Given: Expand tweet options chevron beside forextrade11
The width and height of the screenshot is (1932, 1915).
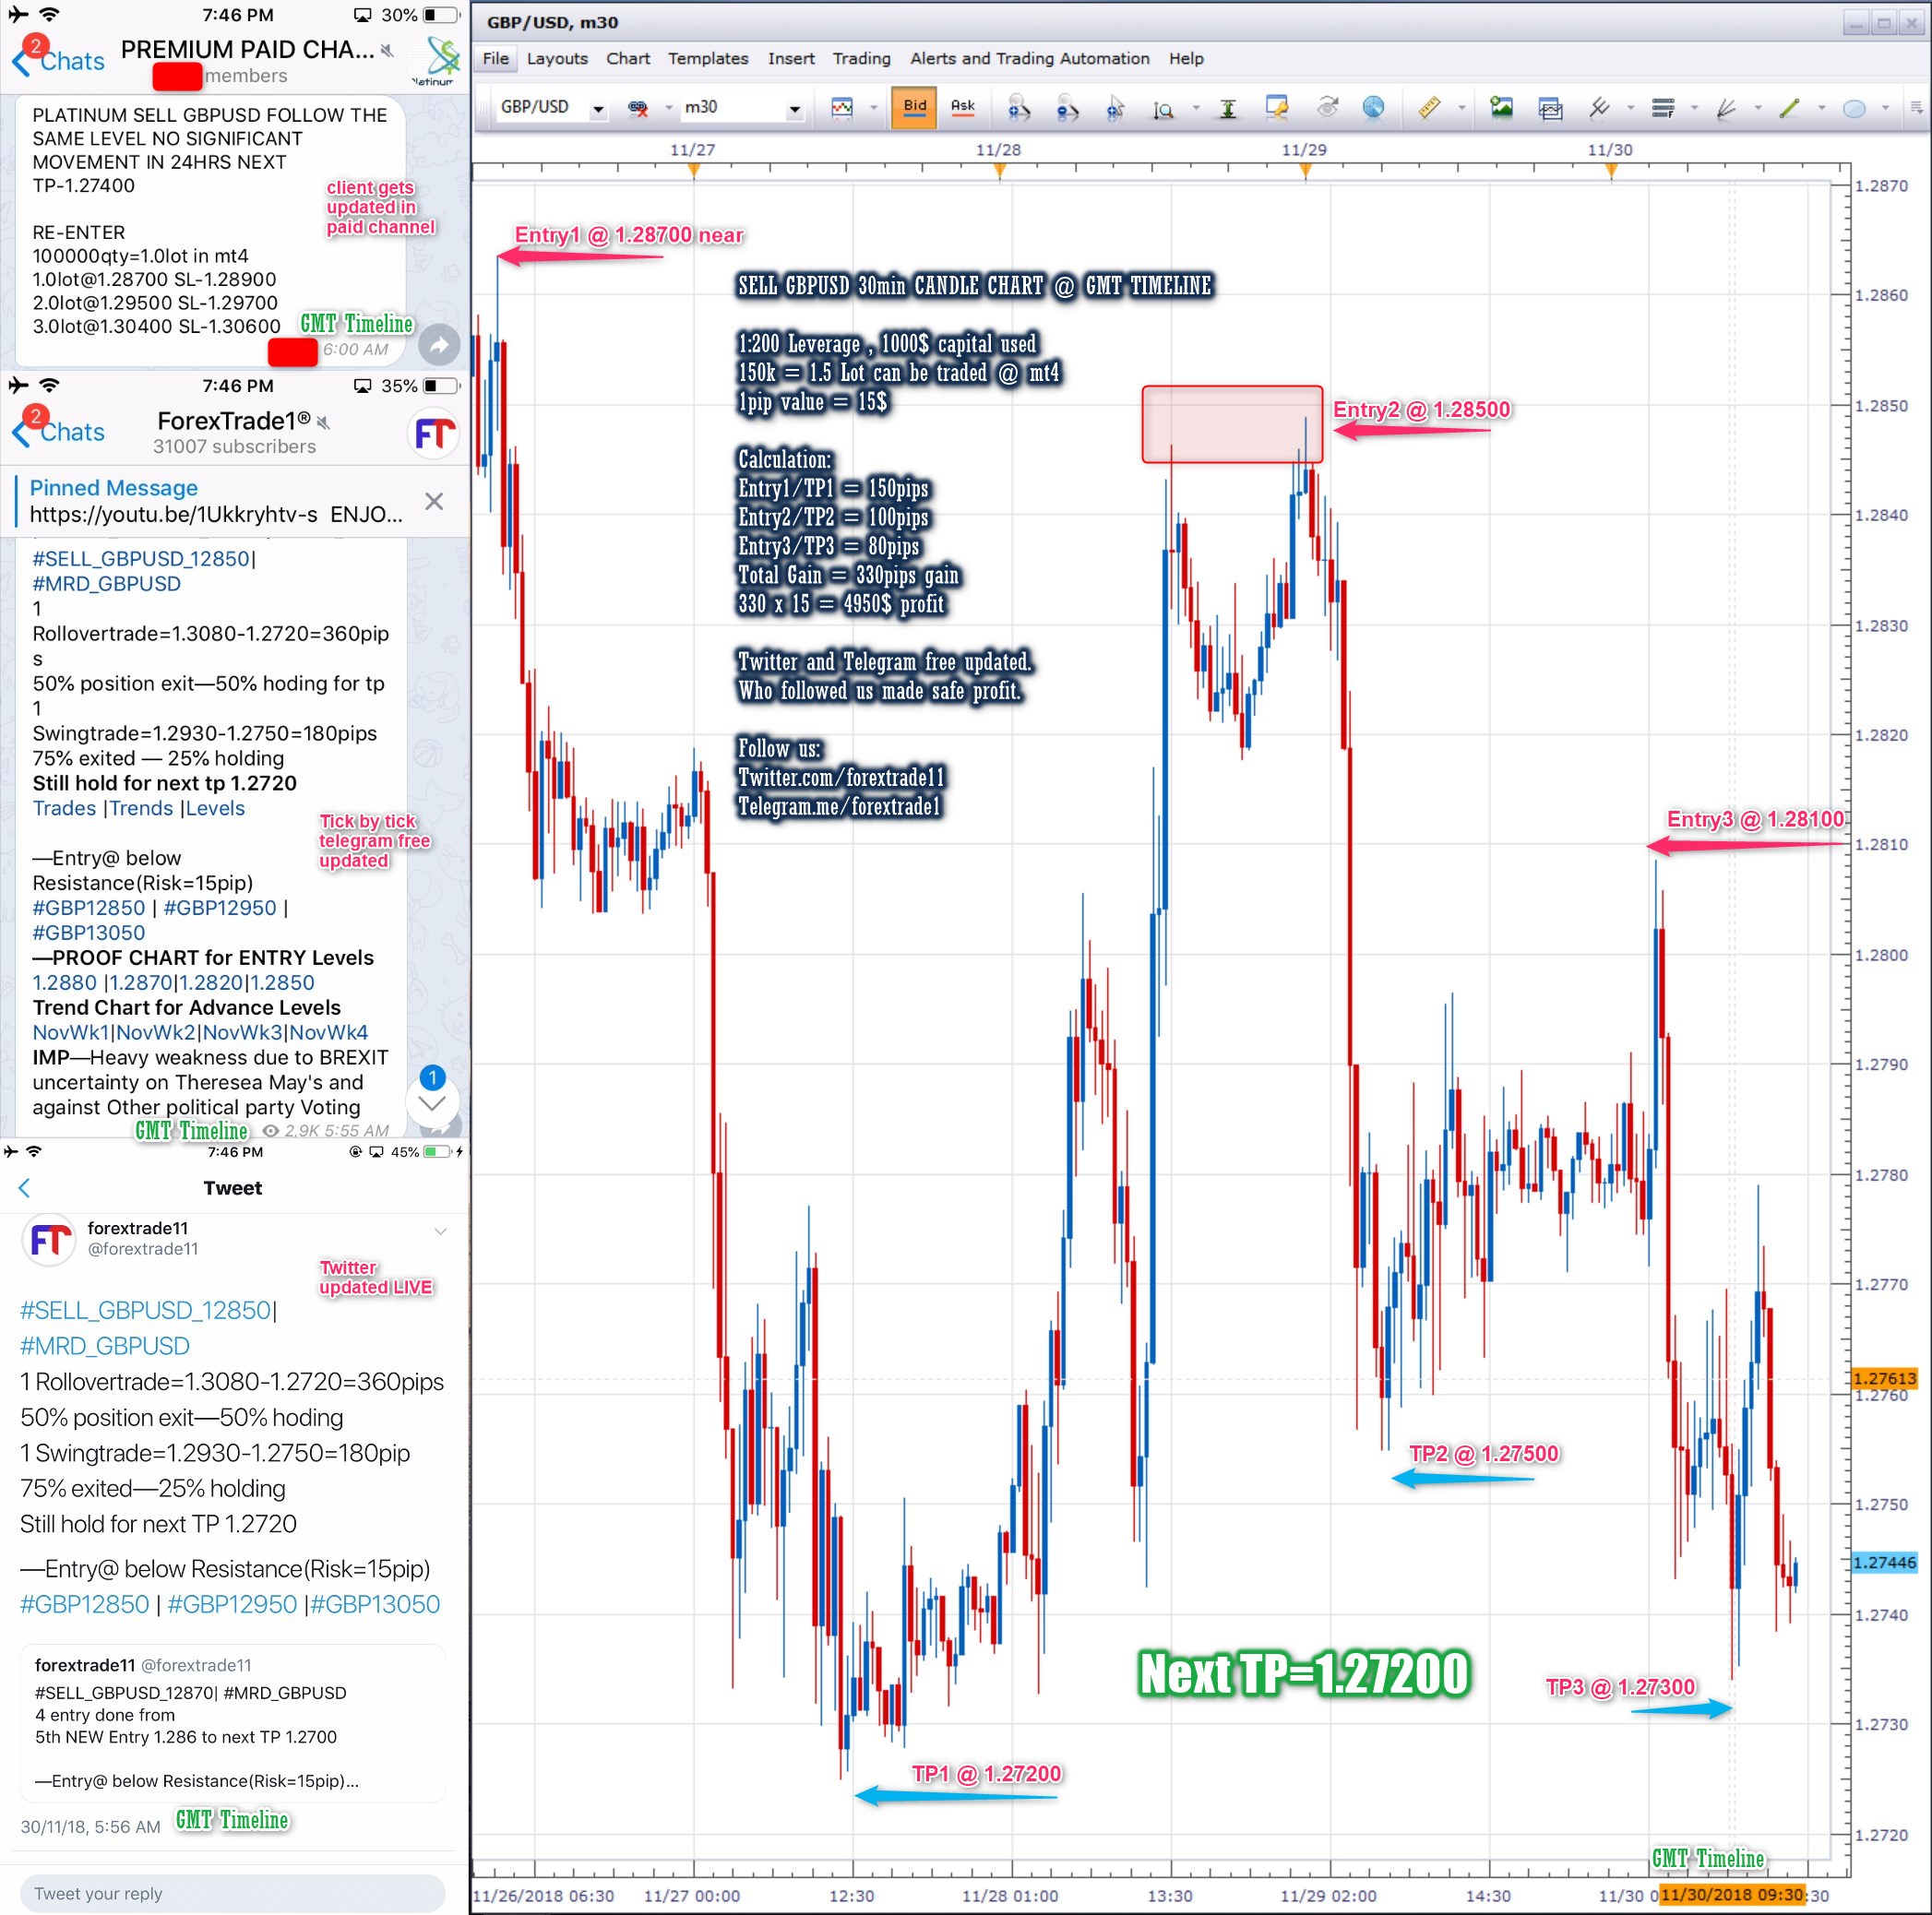Looking at the screenshot, I should coord(440,1231).
